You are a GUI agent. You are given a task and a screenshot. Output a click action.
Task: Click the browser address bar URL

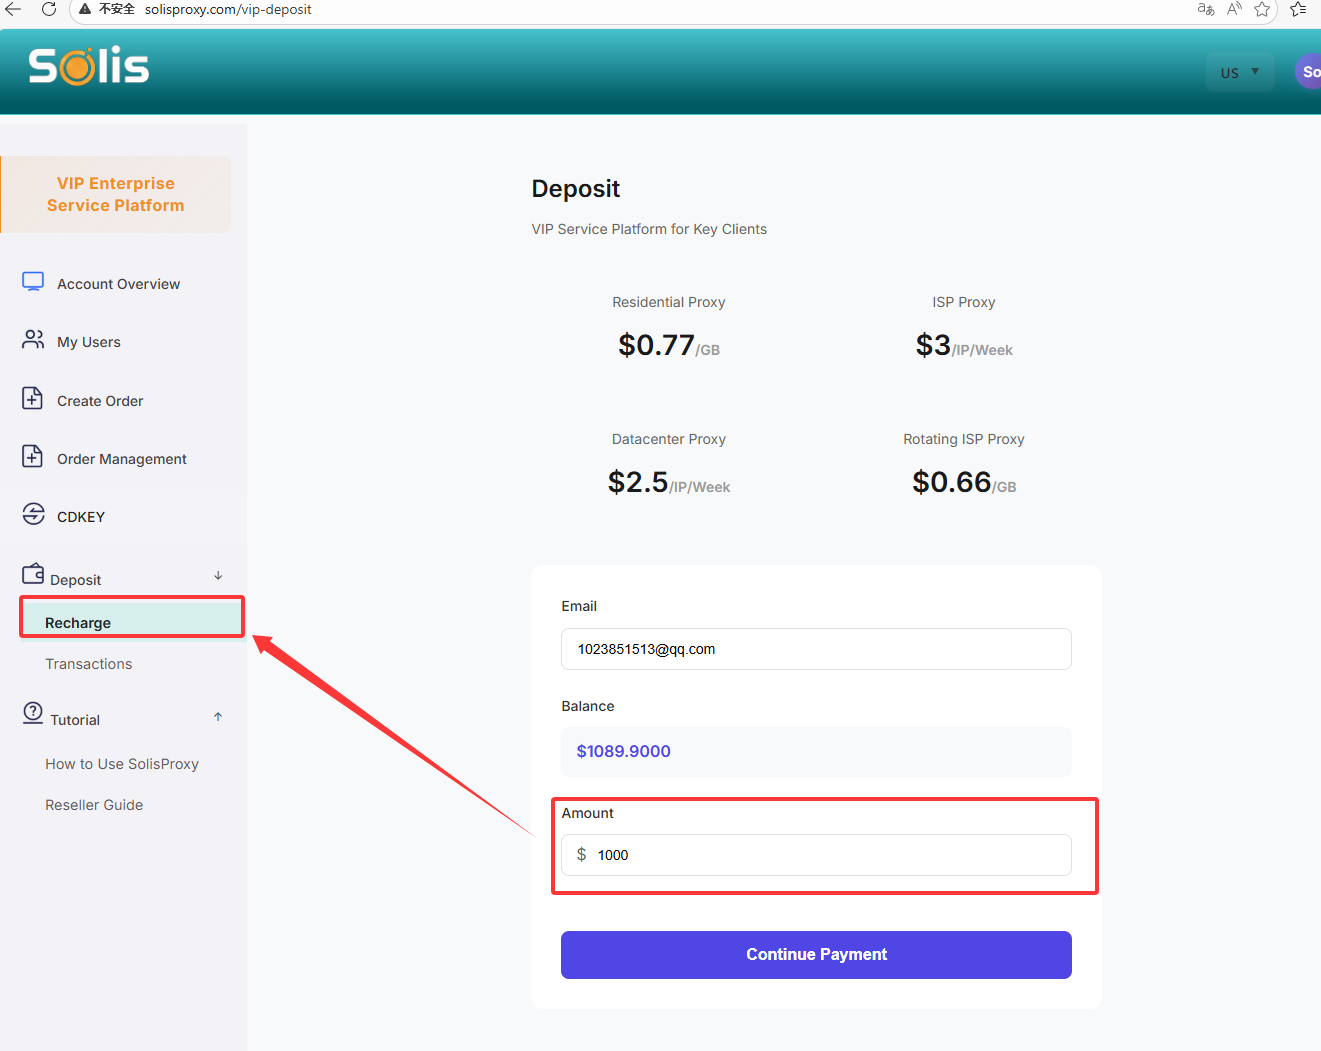[228, 9]
